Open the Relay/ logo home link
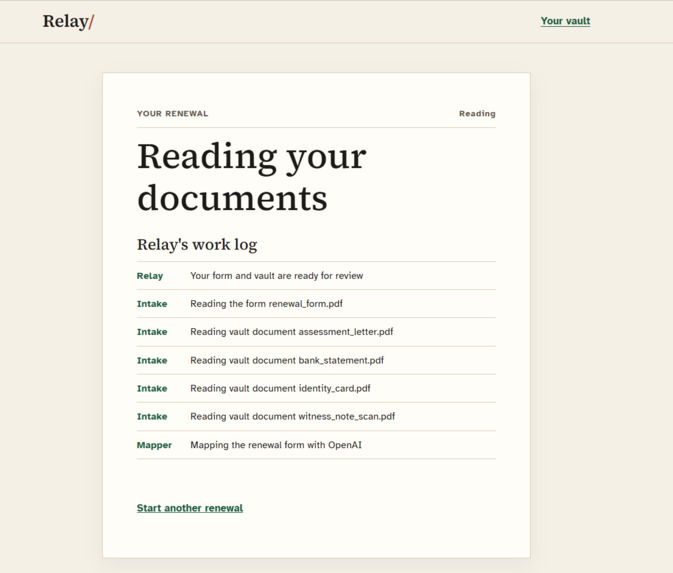 pos(68,21)
